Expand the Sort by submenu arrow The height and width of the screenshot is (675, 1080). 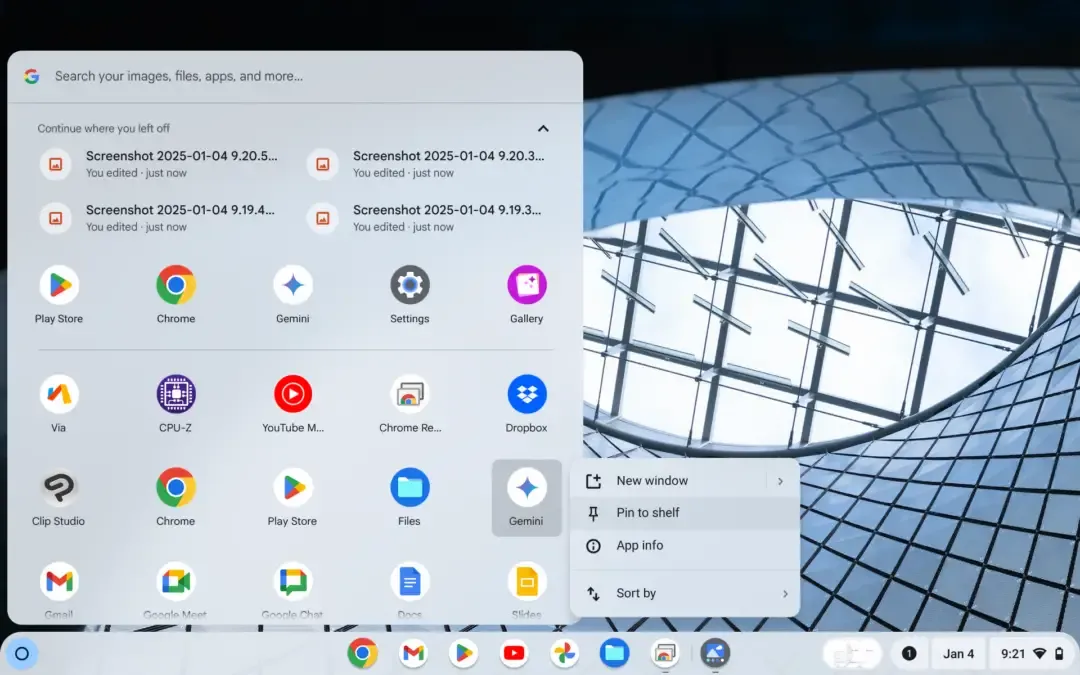785,594
